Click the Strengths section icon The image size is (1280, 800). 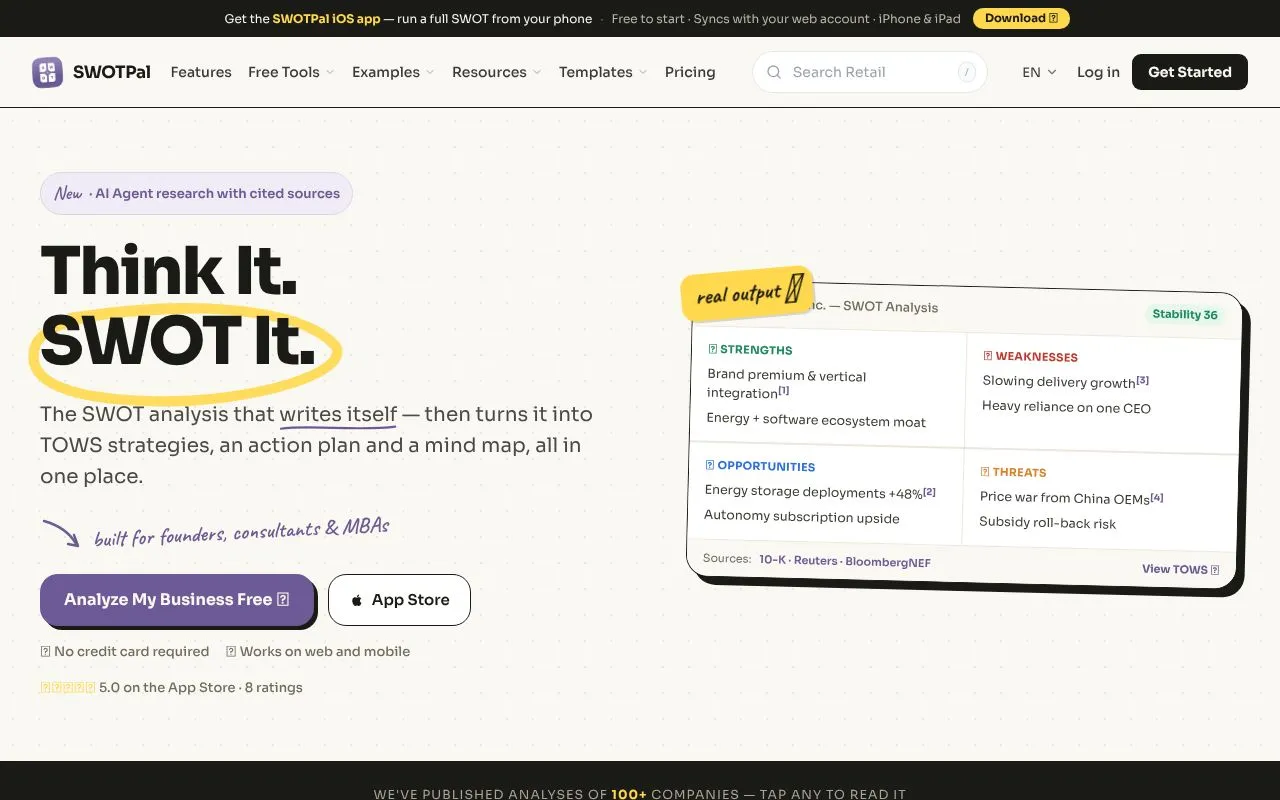click(712, 349)
